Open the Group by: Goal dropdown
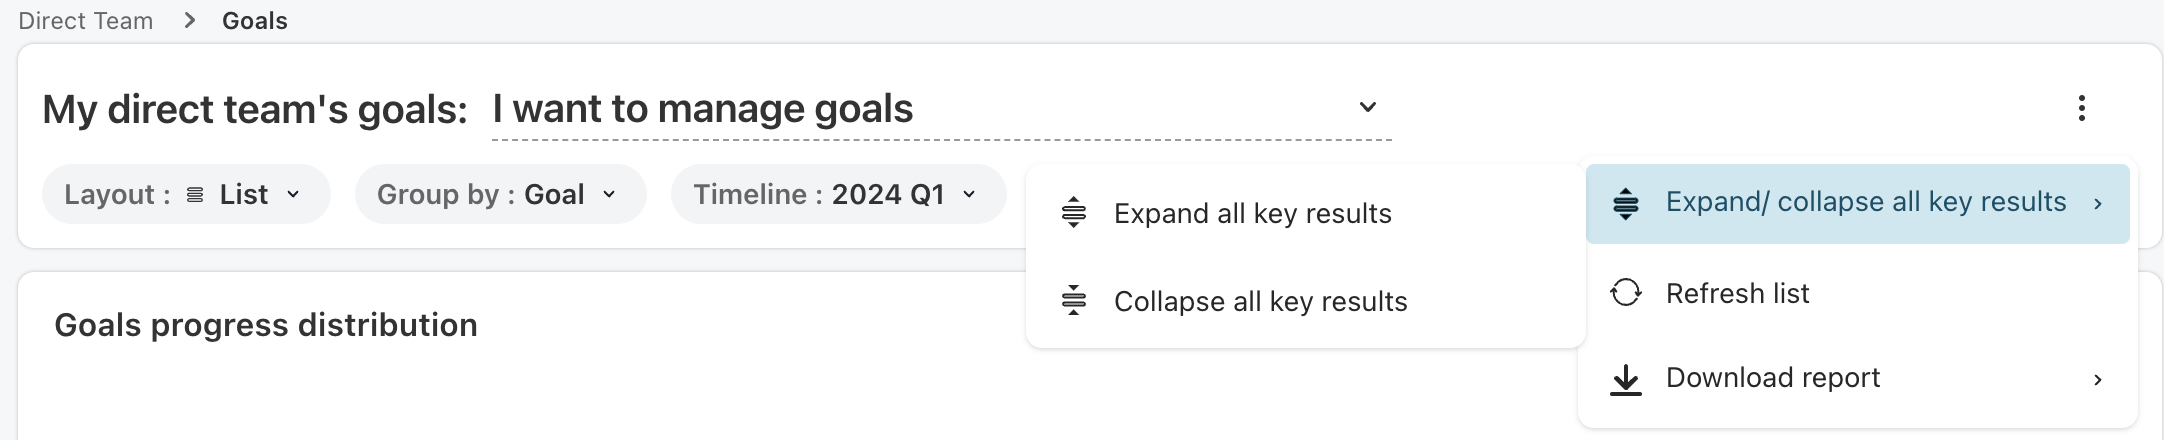Image resolution: width=2164 pixels, height=440 pixels. click(x=500, y=194)
